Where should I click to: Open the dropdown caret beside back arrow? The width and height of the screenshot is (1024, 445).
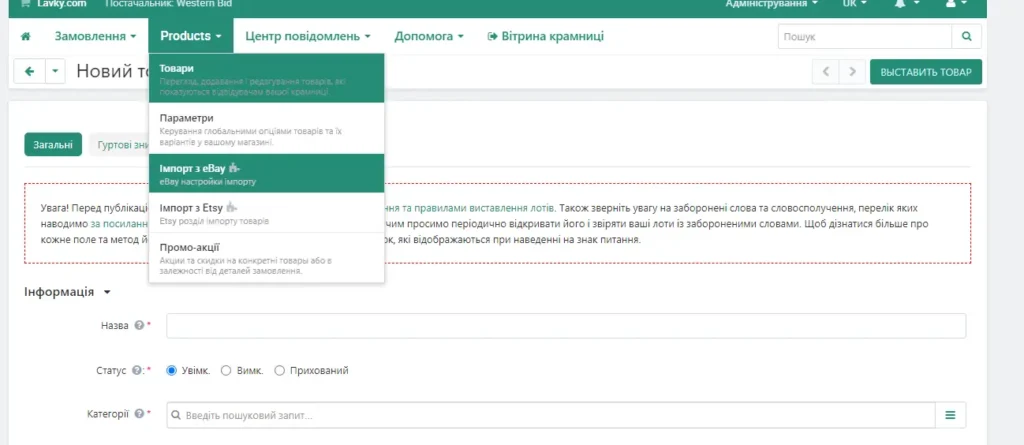click(56, 71)
